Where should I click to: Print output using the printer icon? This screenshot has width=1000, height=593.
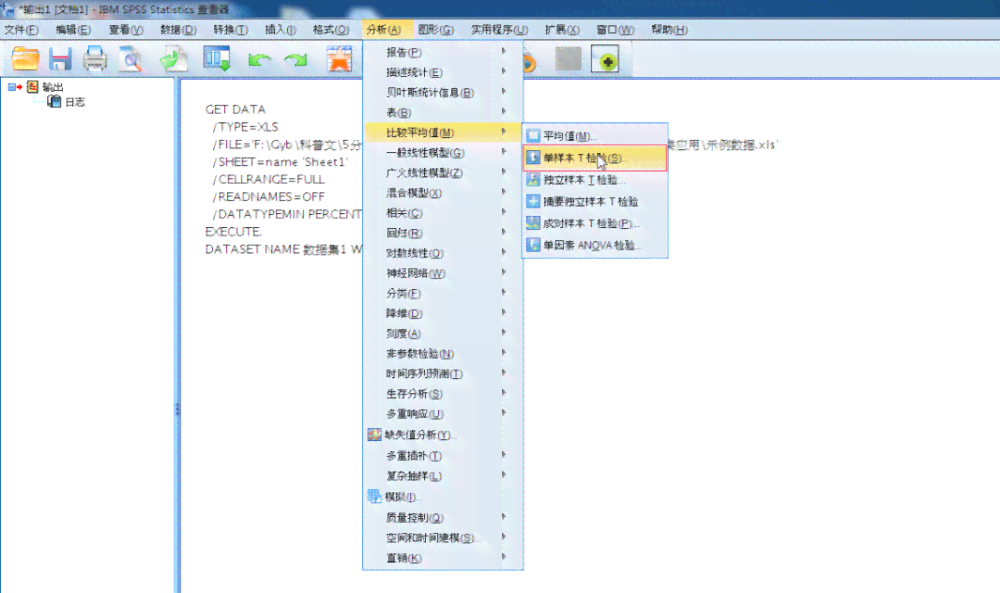95,59
